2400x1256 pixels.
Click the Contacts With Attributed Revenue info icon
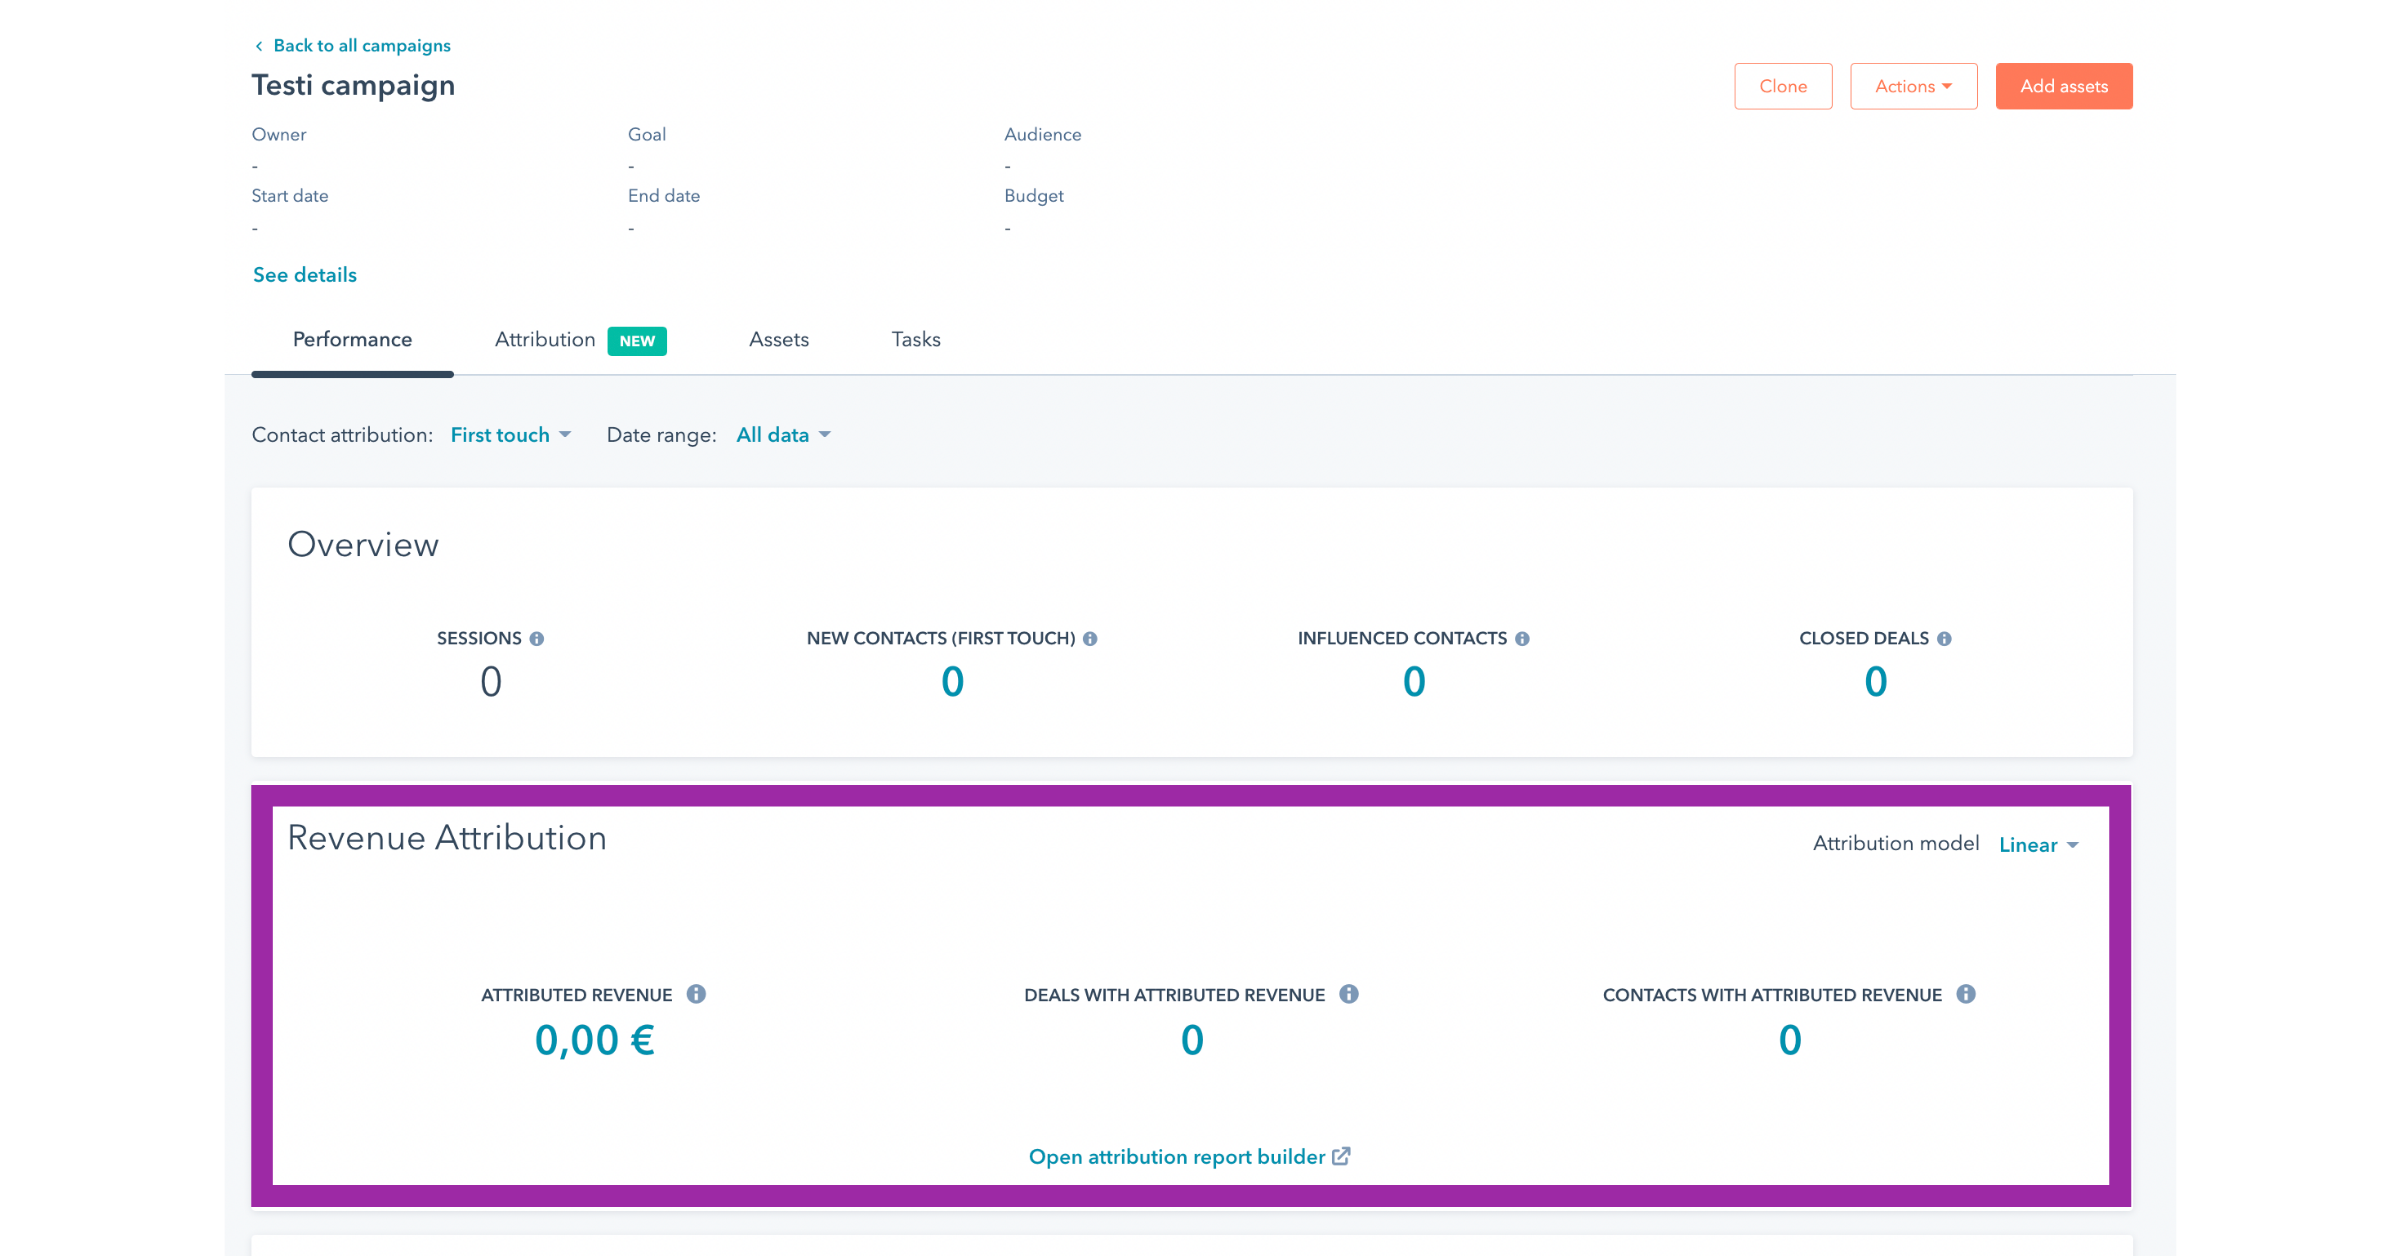tap(1966, 994)
